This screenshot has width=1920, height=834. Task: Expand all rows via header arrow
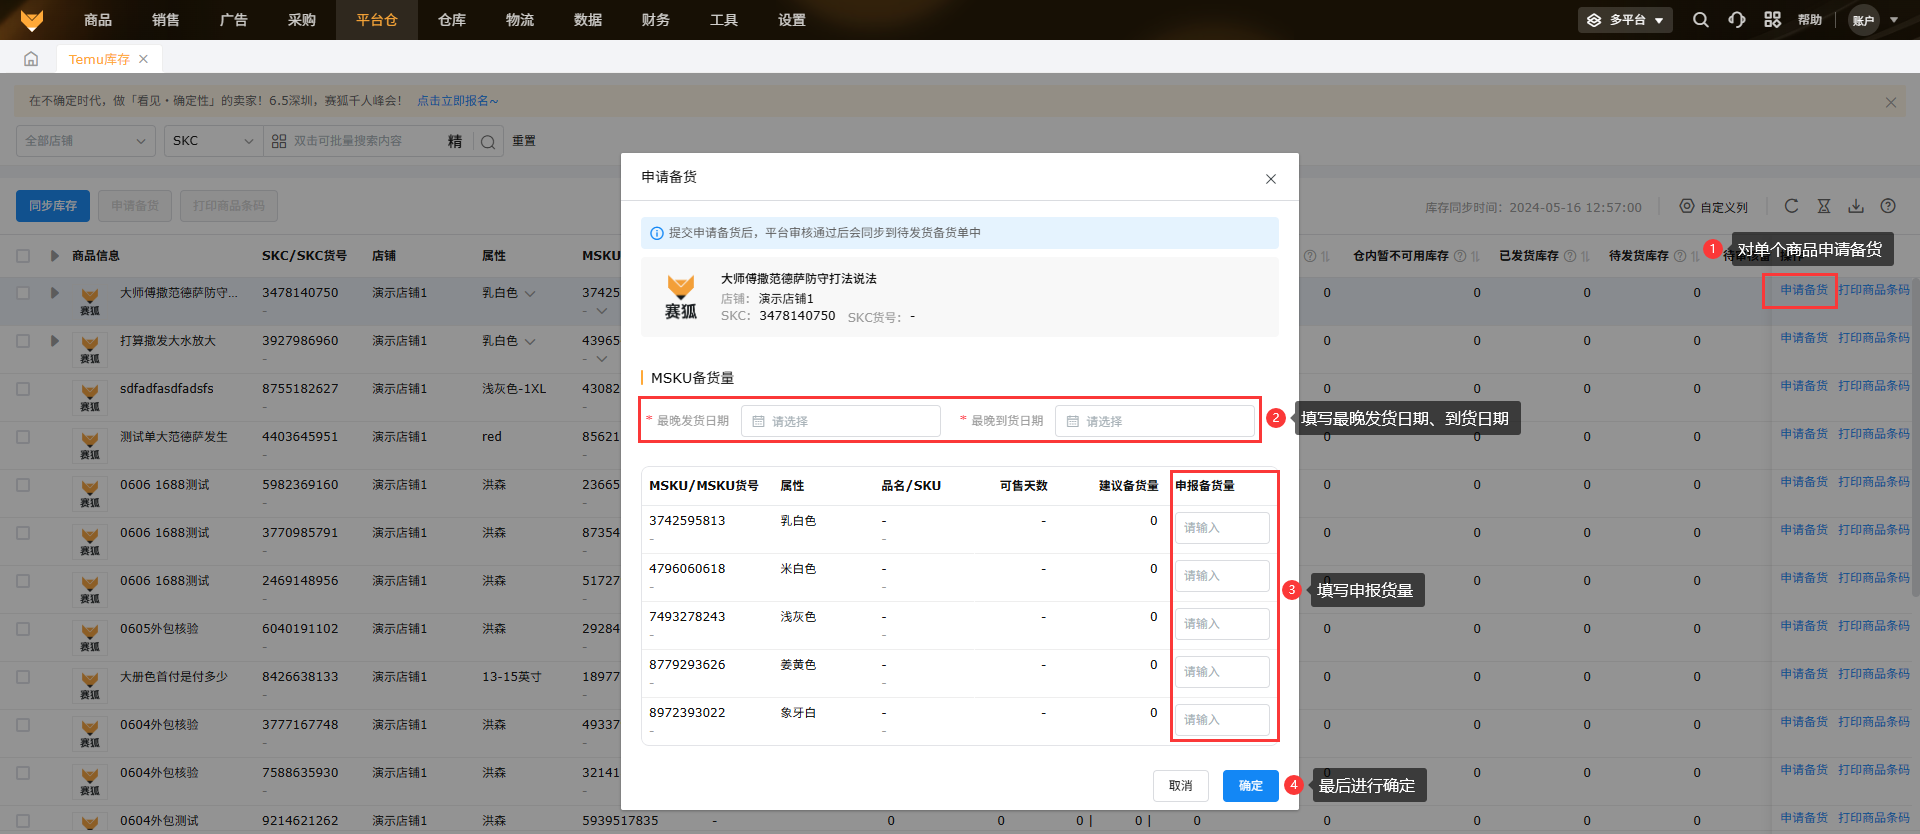click(x=55, y=256)
